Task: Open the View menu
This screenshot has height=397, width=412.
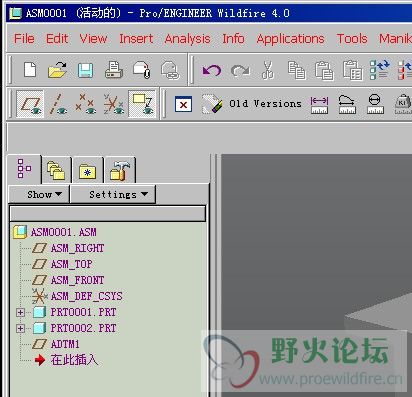Action: [93, 39]
